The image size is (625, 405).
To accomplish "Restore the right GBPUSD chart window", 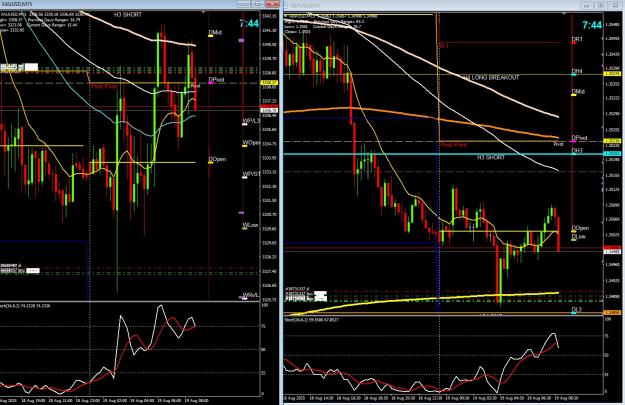I will click(601, 5).
